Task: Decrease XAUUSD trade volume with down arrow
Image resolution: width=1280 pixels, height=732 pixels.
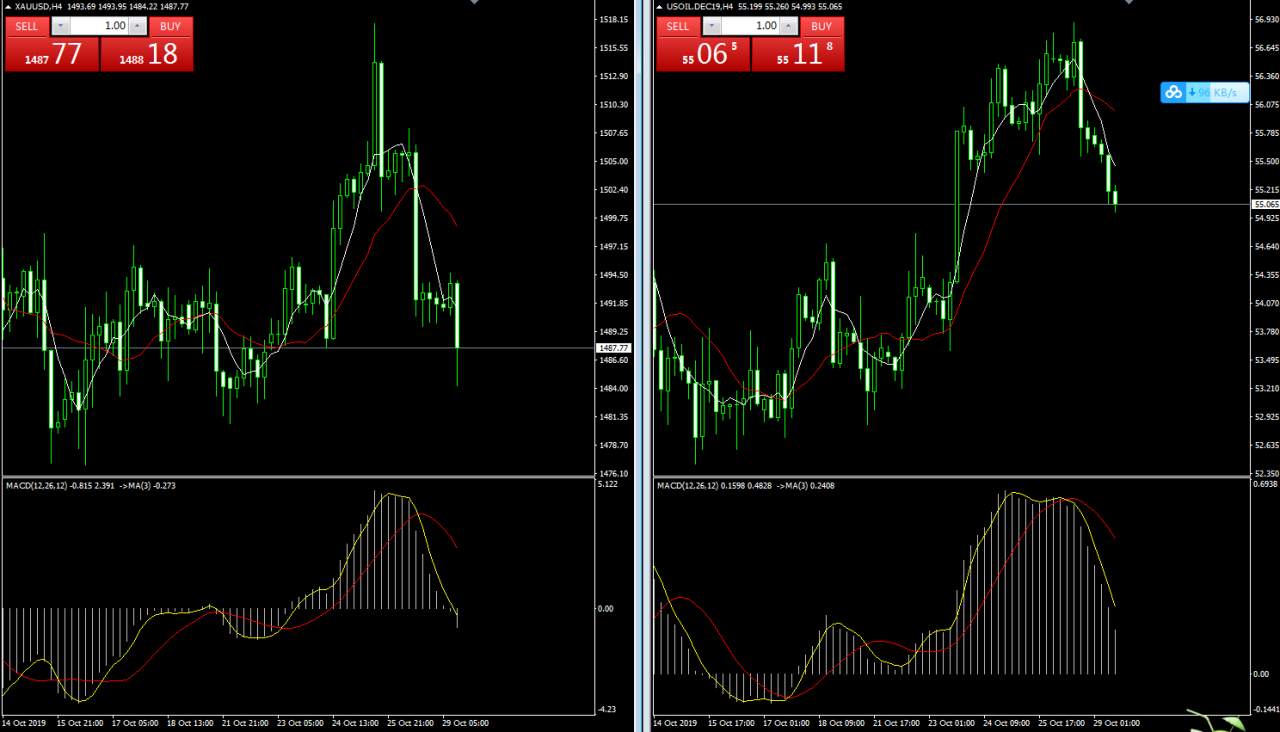Action: point(60,26)
